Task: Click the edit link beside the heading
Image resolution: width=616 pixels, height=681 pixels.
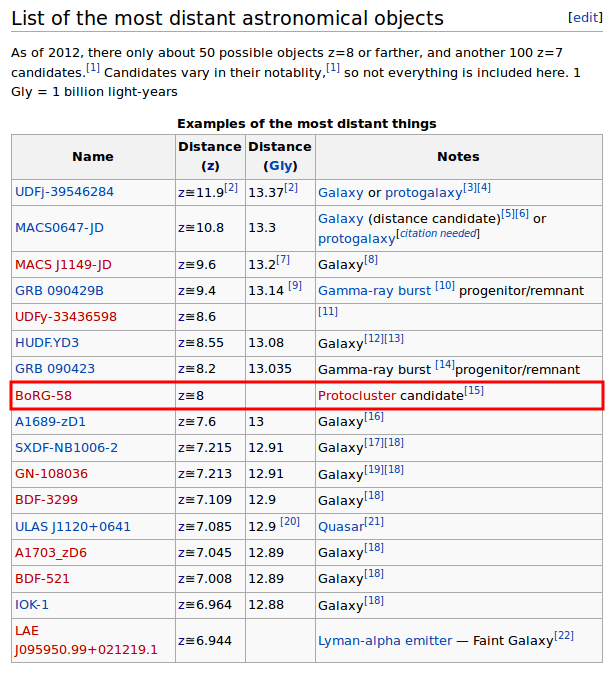Action: point(585,17)
